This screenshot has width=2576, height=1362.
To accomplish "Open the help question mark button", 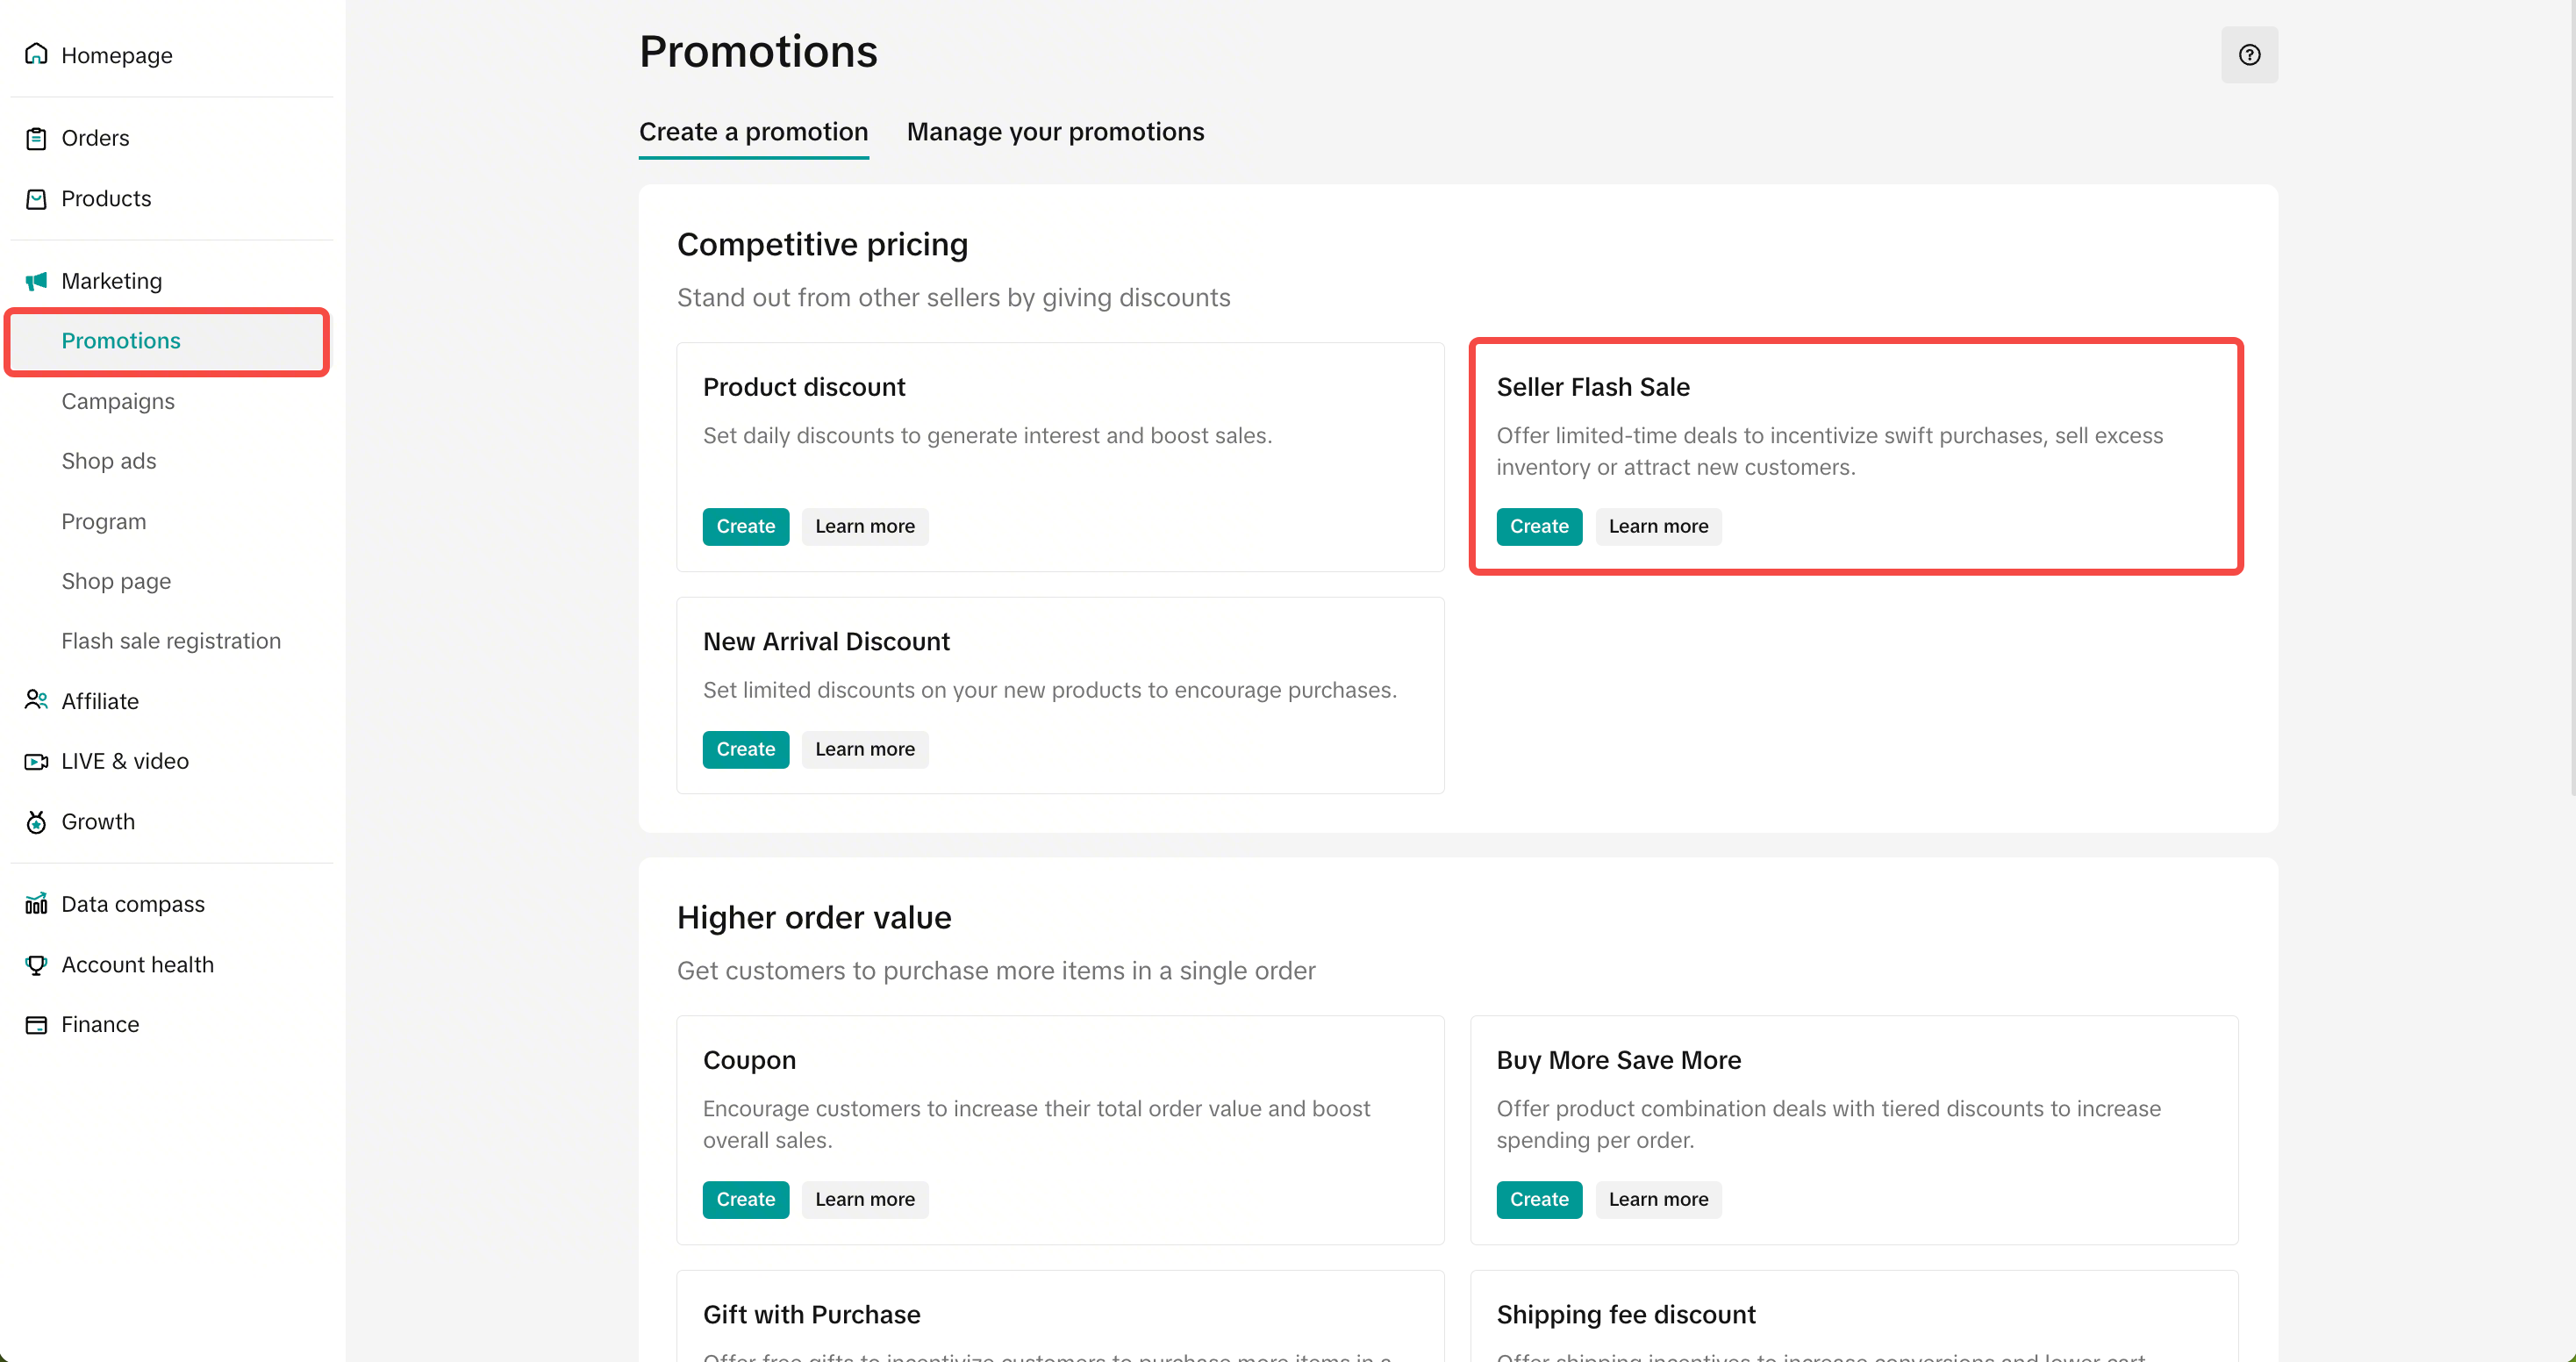I will pos(2249,55).
